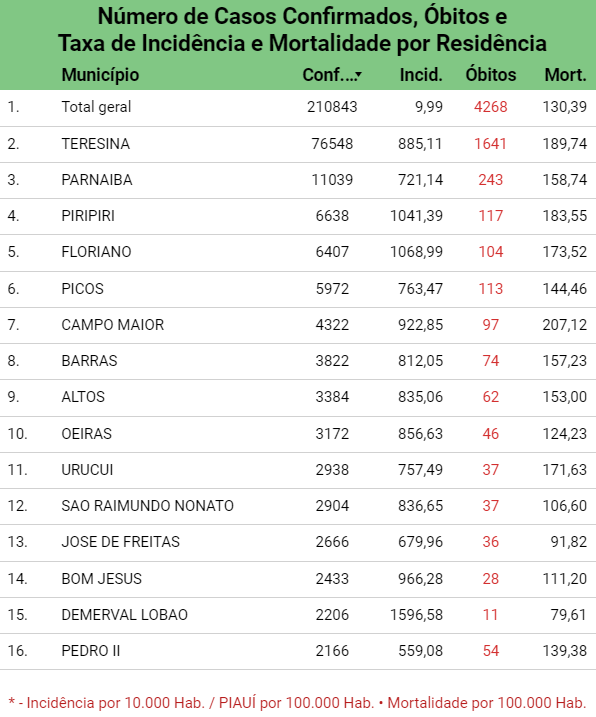Click the PEDRO II row
The width and height of the screenshot is (596, 717).
(x=298, y=651)
